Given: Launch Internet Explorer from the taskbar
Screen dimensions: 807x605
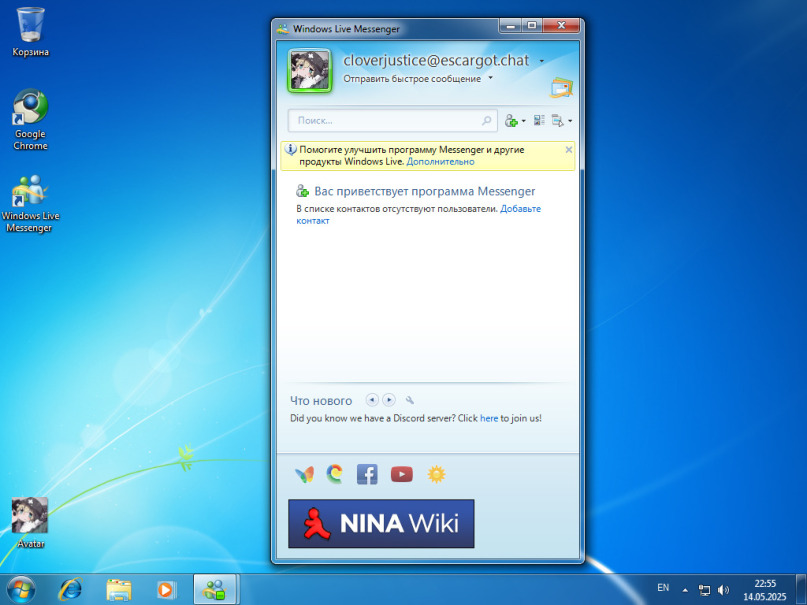Looking at the screenshot, I should click(x=70, y=590).
